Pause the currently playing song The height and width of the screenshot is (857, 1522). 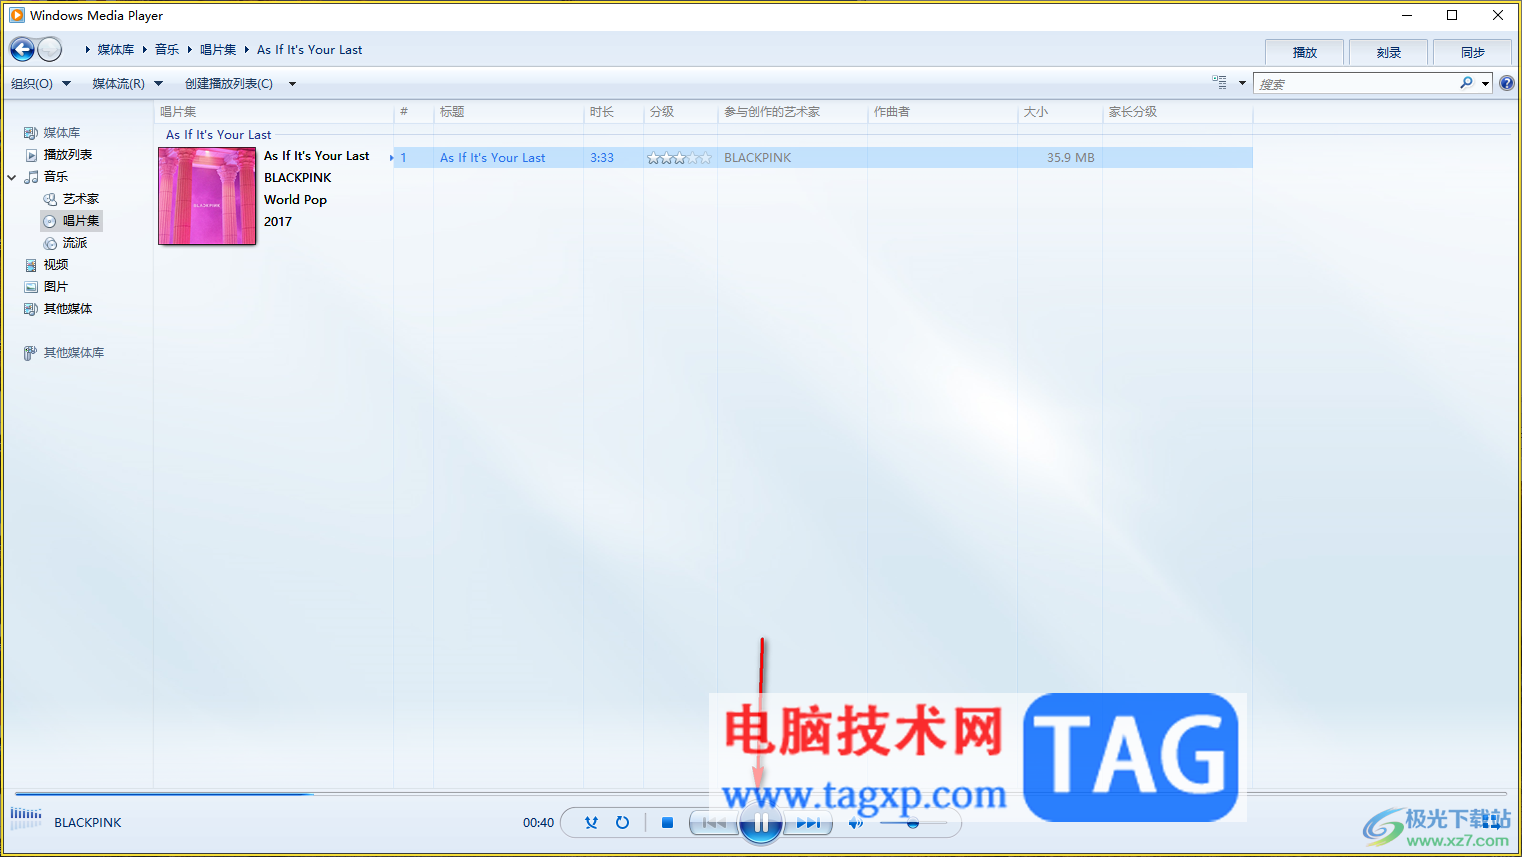(x=761, y=823)
